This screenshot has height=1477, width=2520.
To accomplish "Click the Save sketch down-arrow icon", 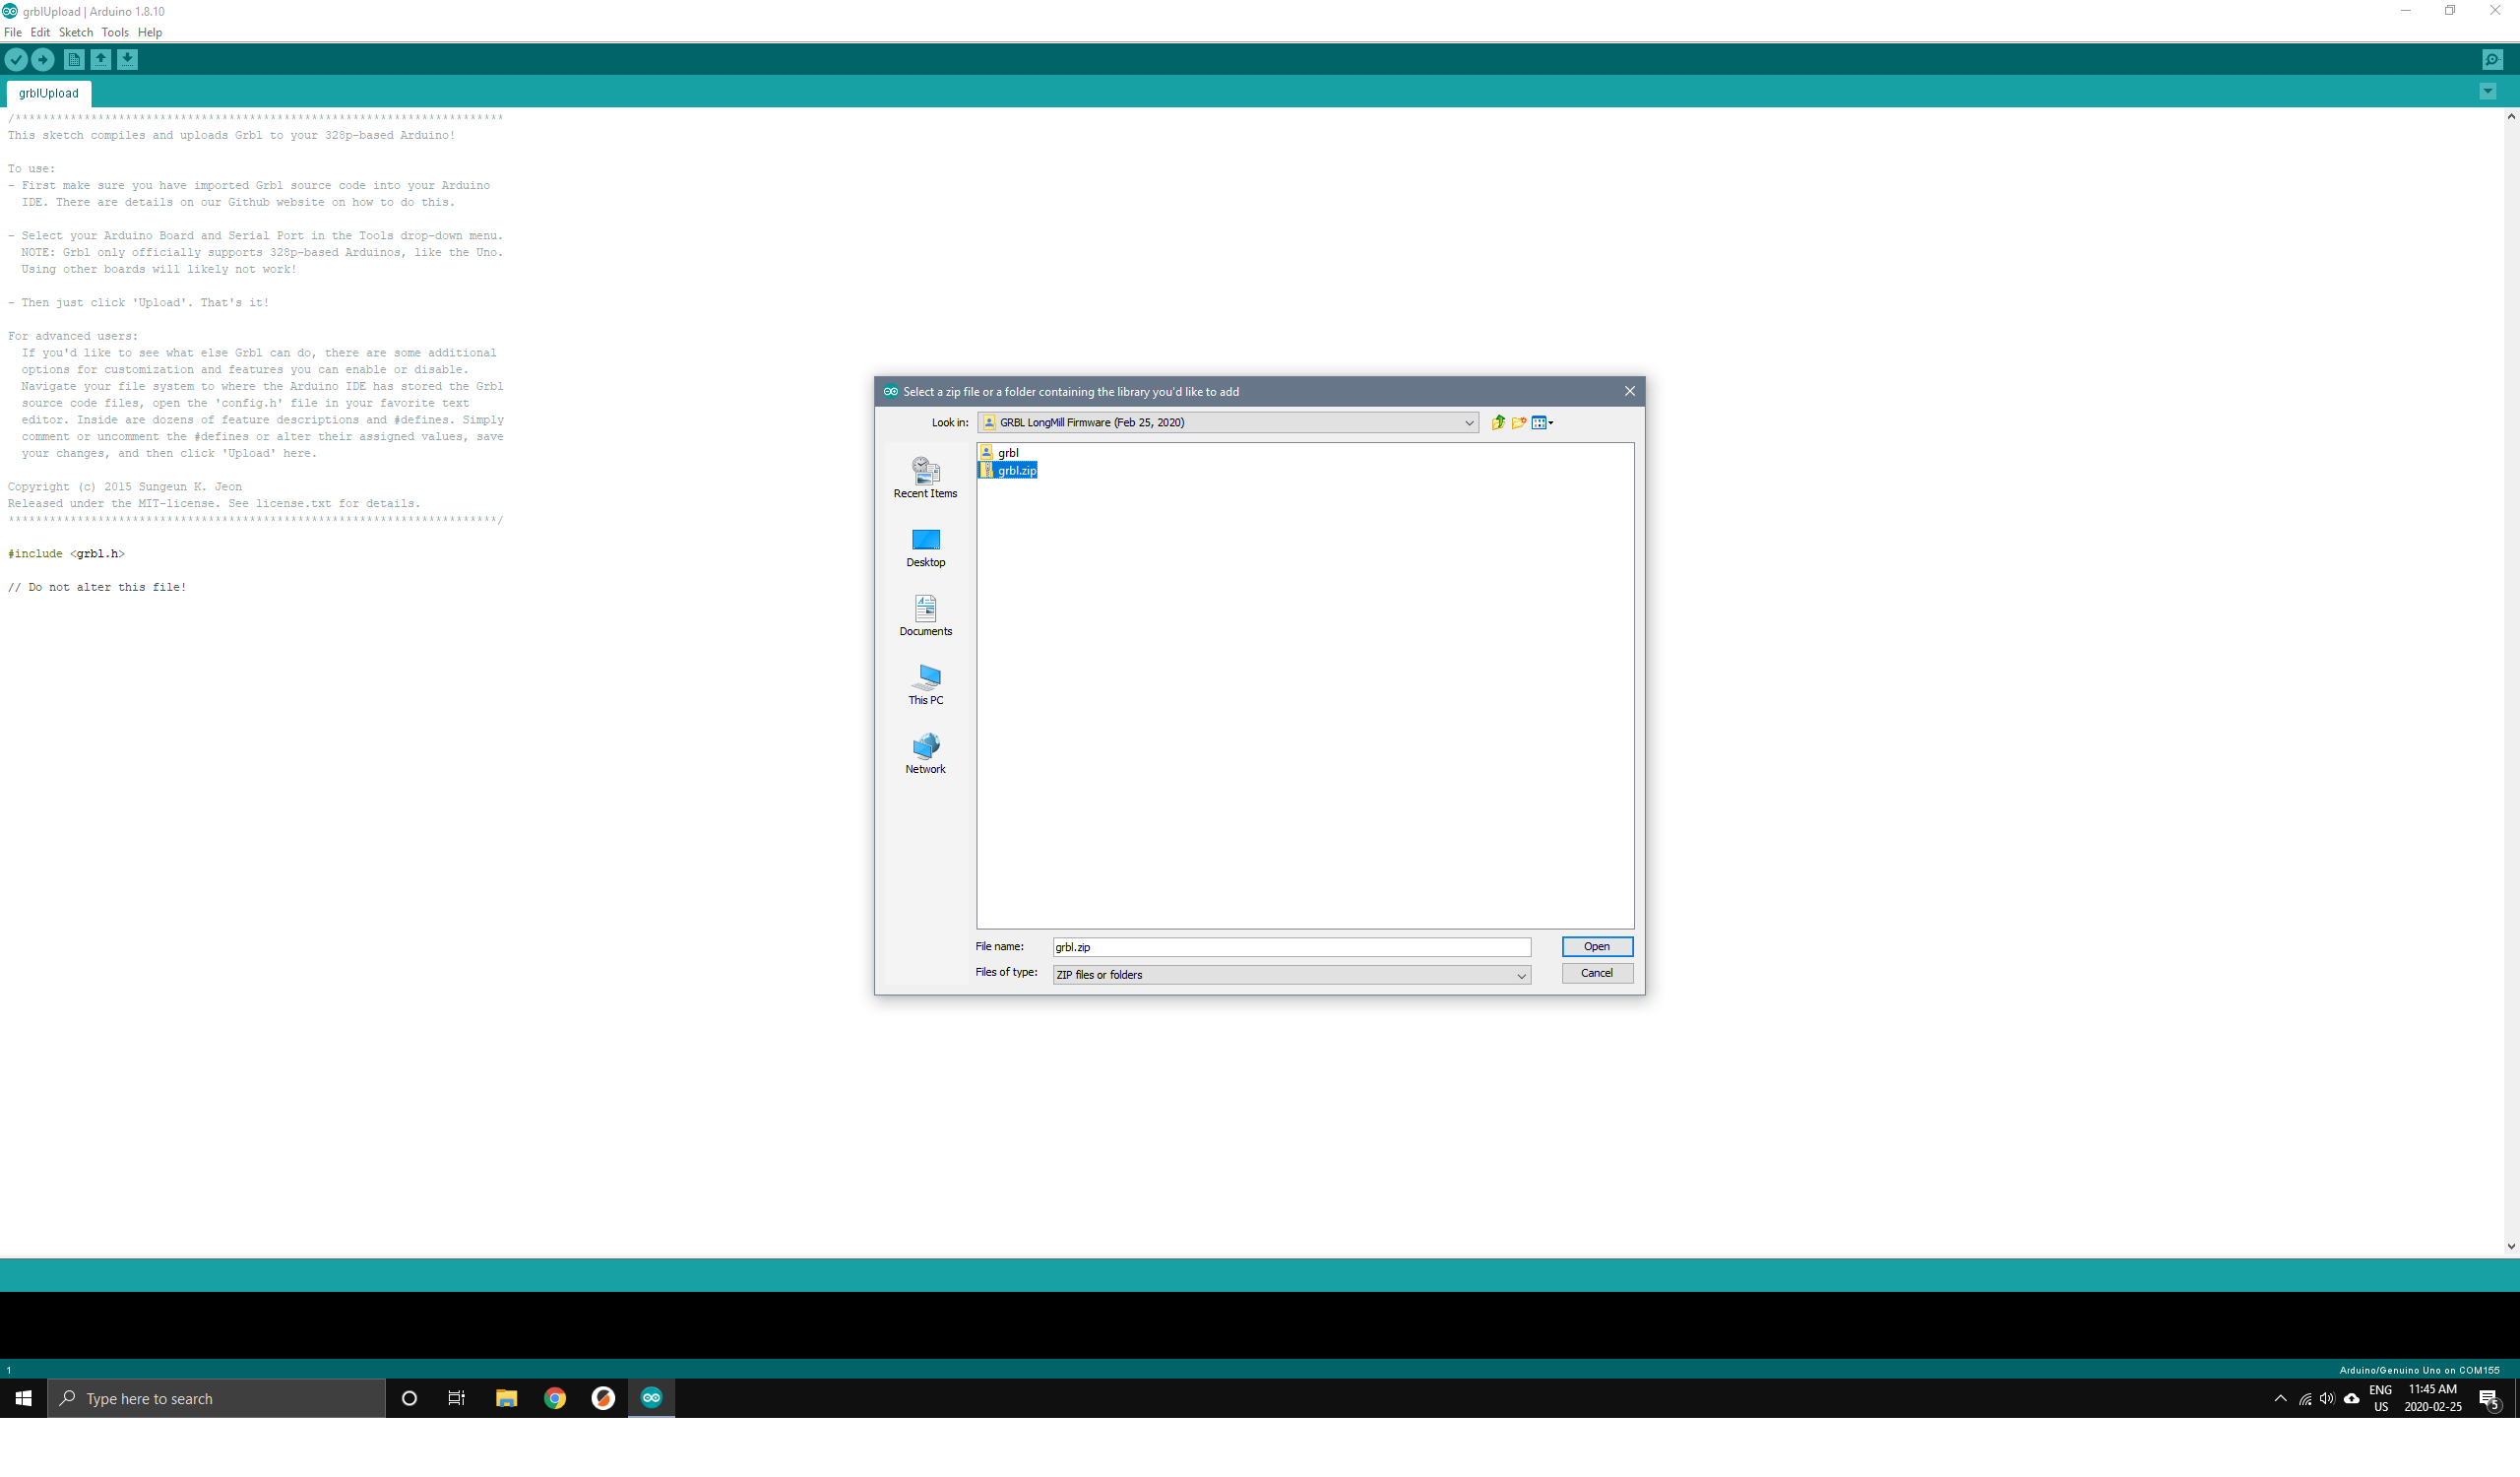I will tap(127, 60).
